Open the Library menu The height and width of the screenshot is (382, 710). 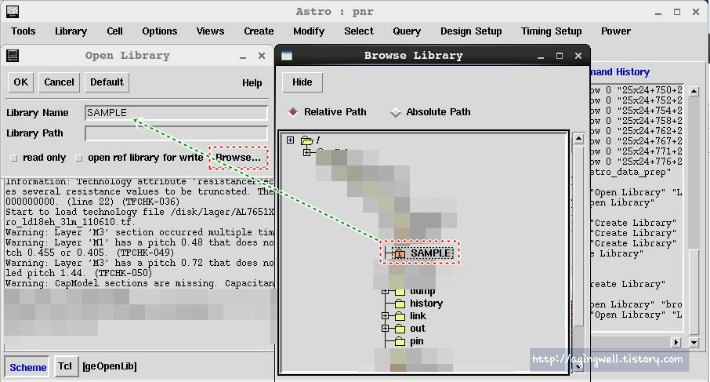pos(71,31)
